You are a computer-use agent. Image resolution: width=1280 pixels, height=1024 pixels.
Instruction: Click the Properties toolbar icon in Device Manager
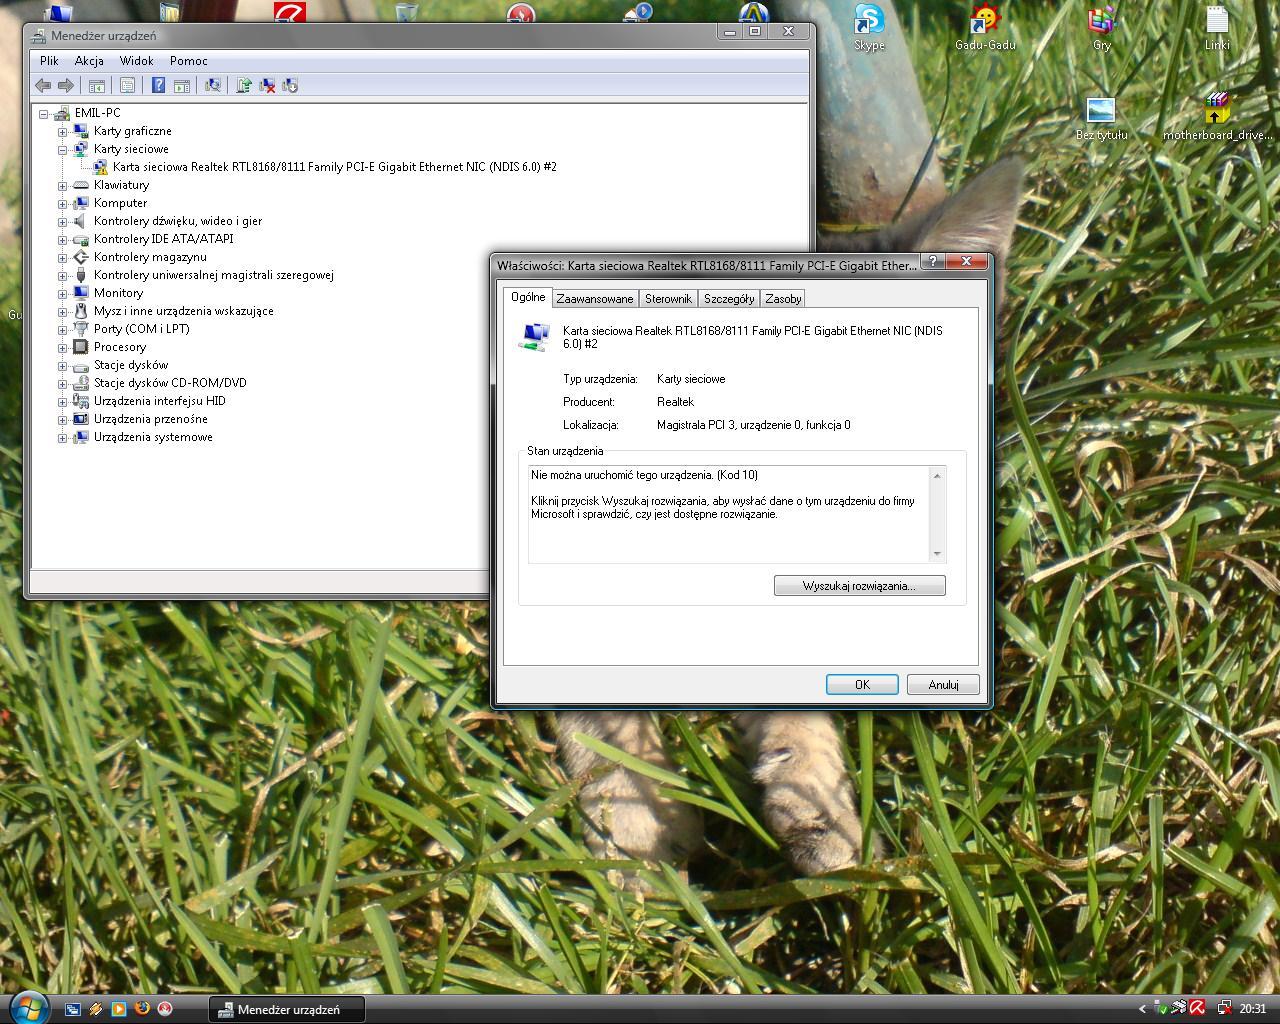tap(127, 86)
